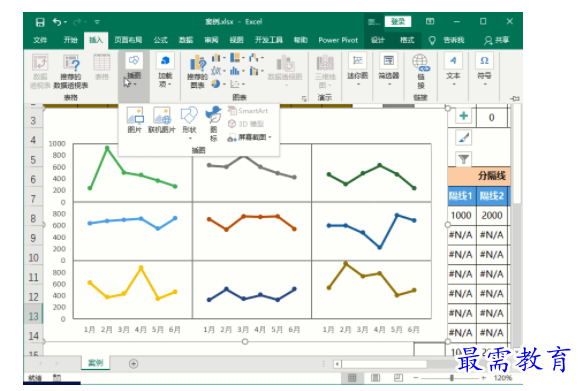Switch to the 数据 ribbon tab
579x391 pixels.
[x=186, y=40]
